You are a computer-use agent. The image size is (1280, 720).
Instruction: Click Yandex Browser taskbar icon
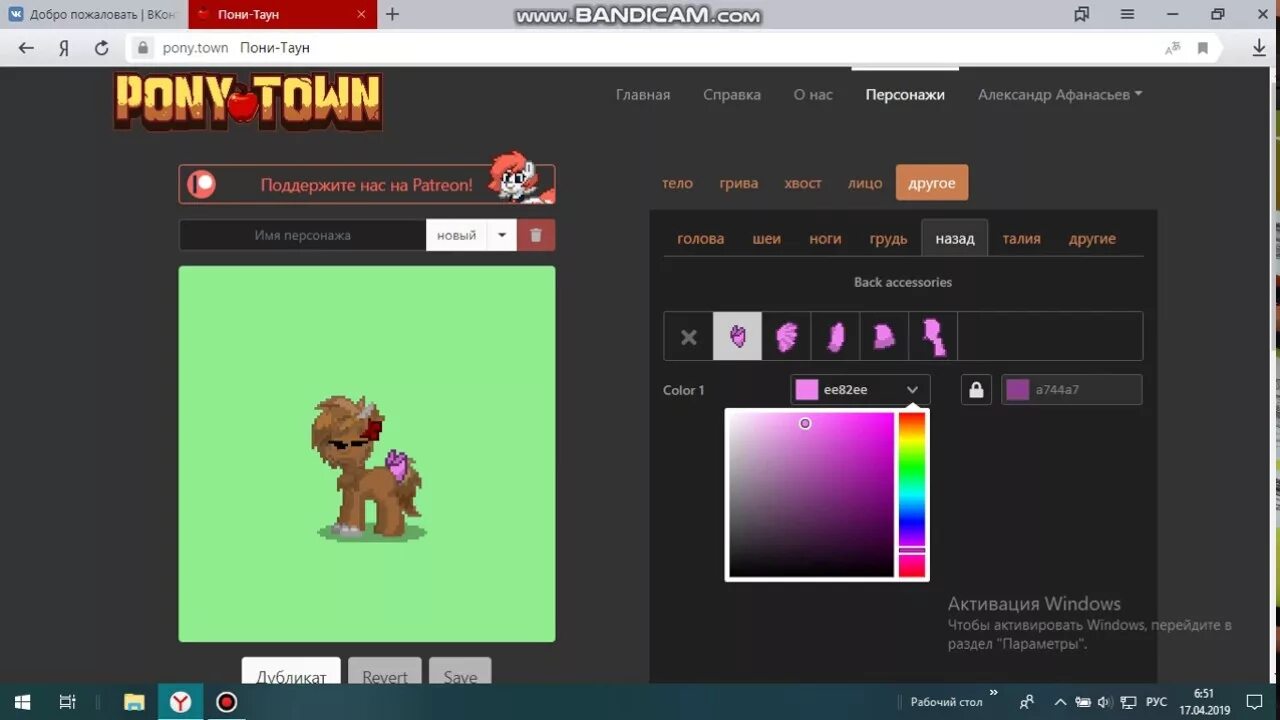[x=180, y=702]
